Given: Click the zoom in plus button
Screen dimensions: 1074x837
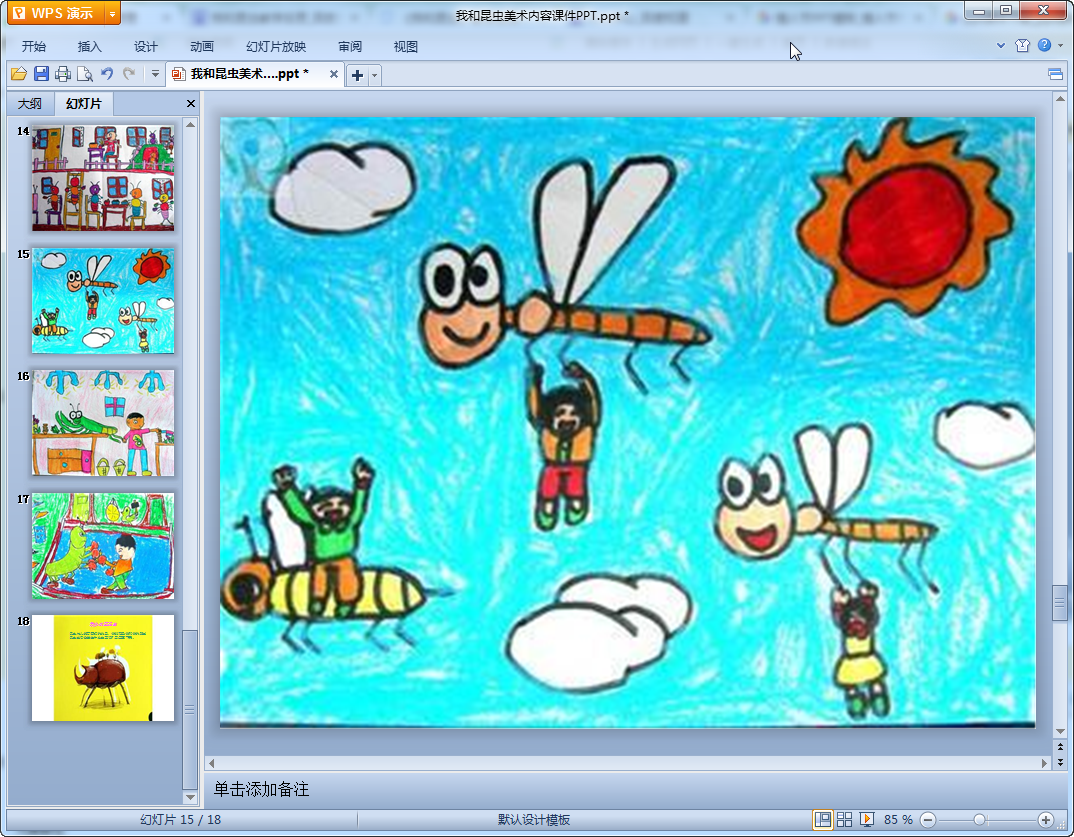Looking at the screenshot, I should click(1045, 820).
